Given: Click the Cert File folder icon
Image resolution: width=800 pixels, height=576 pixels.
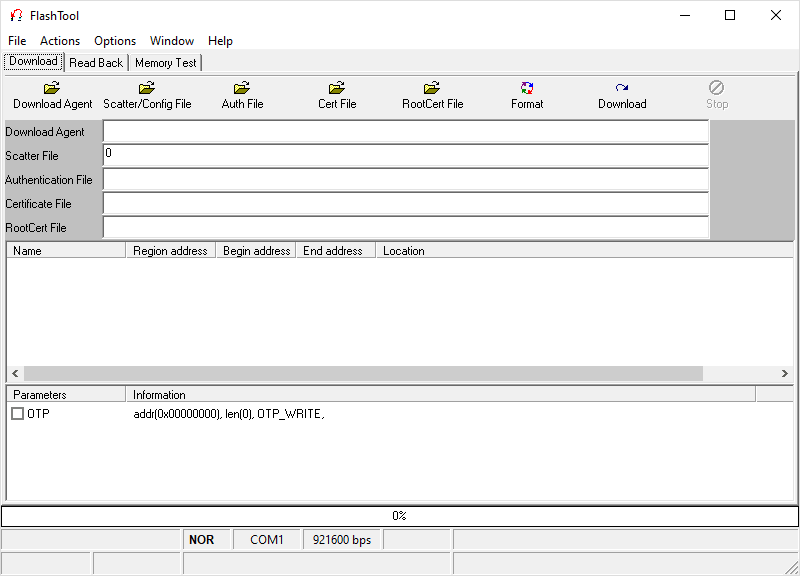Looking at the screenshot, I should [x=337, y=88].
